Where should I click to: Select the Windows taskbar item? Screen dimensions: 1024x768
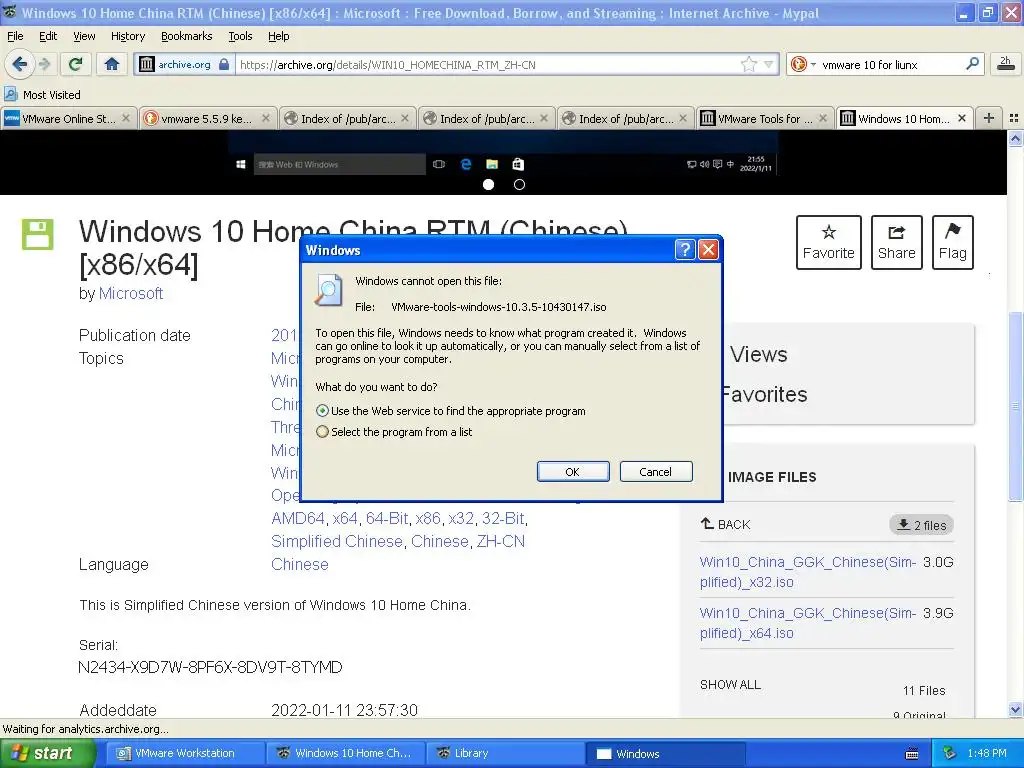point(665,753)
